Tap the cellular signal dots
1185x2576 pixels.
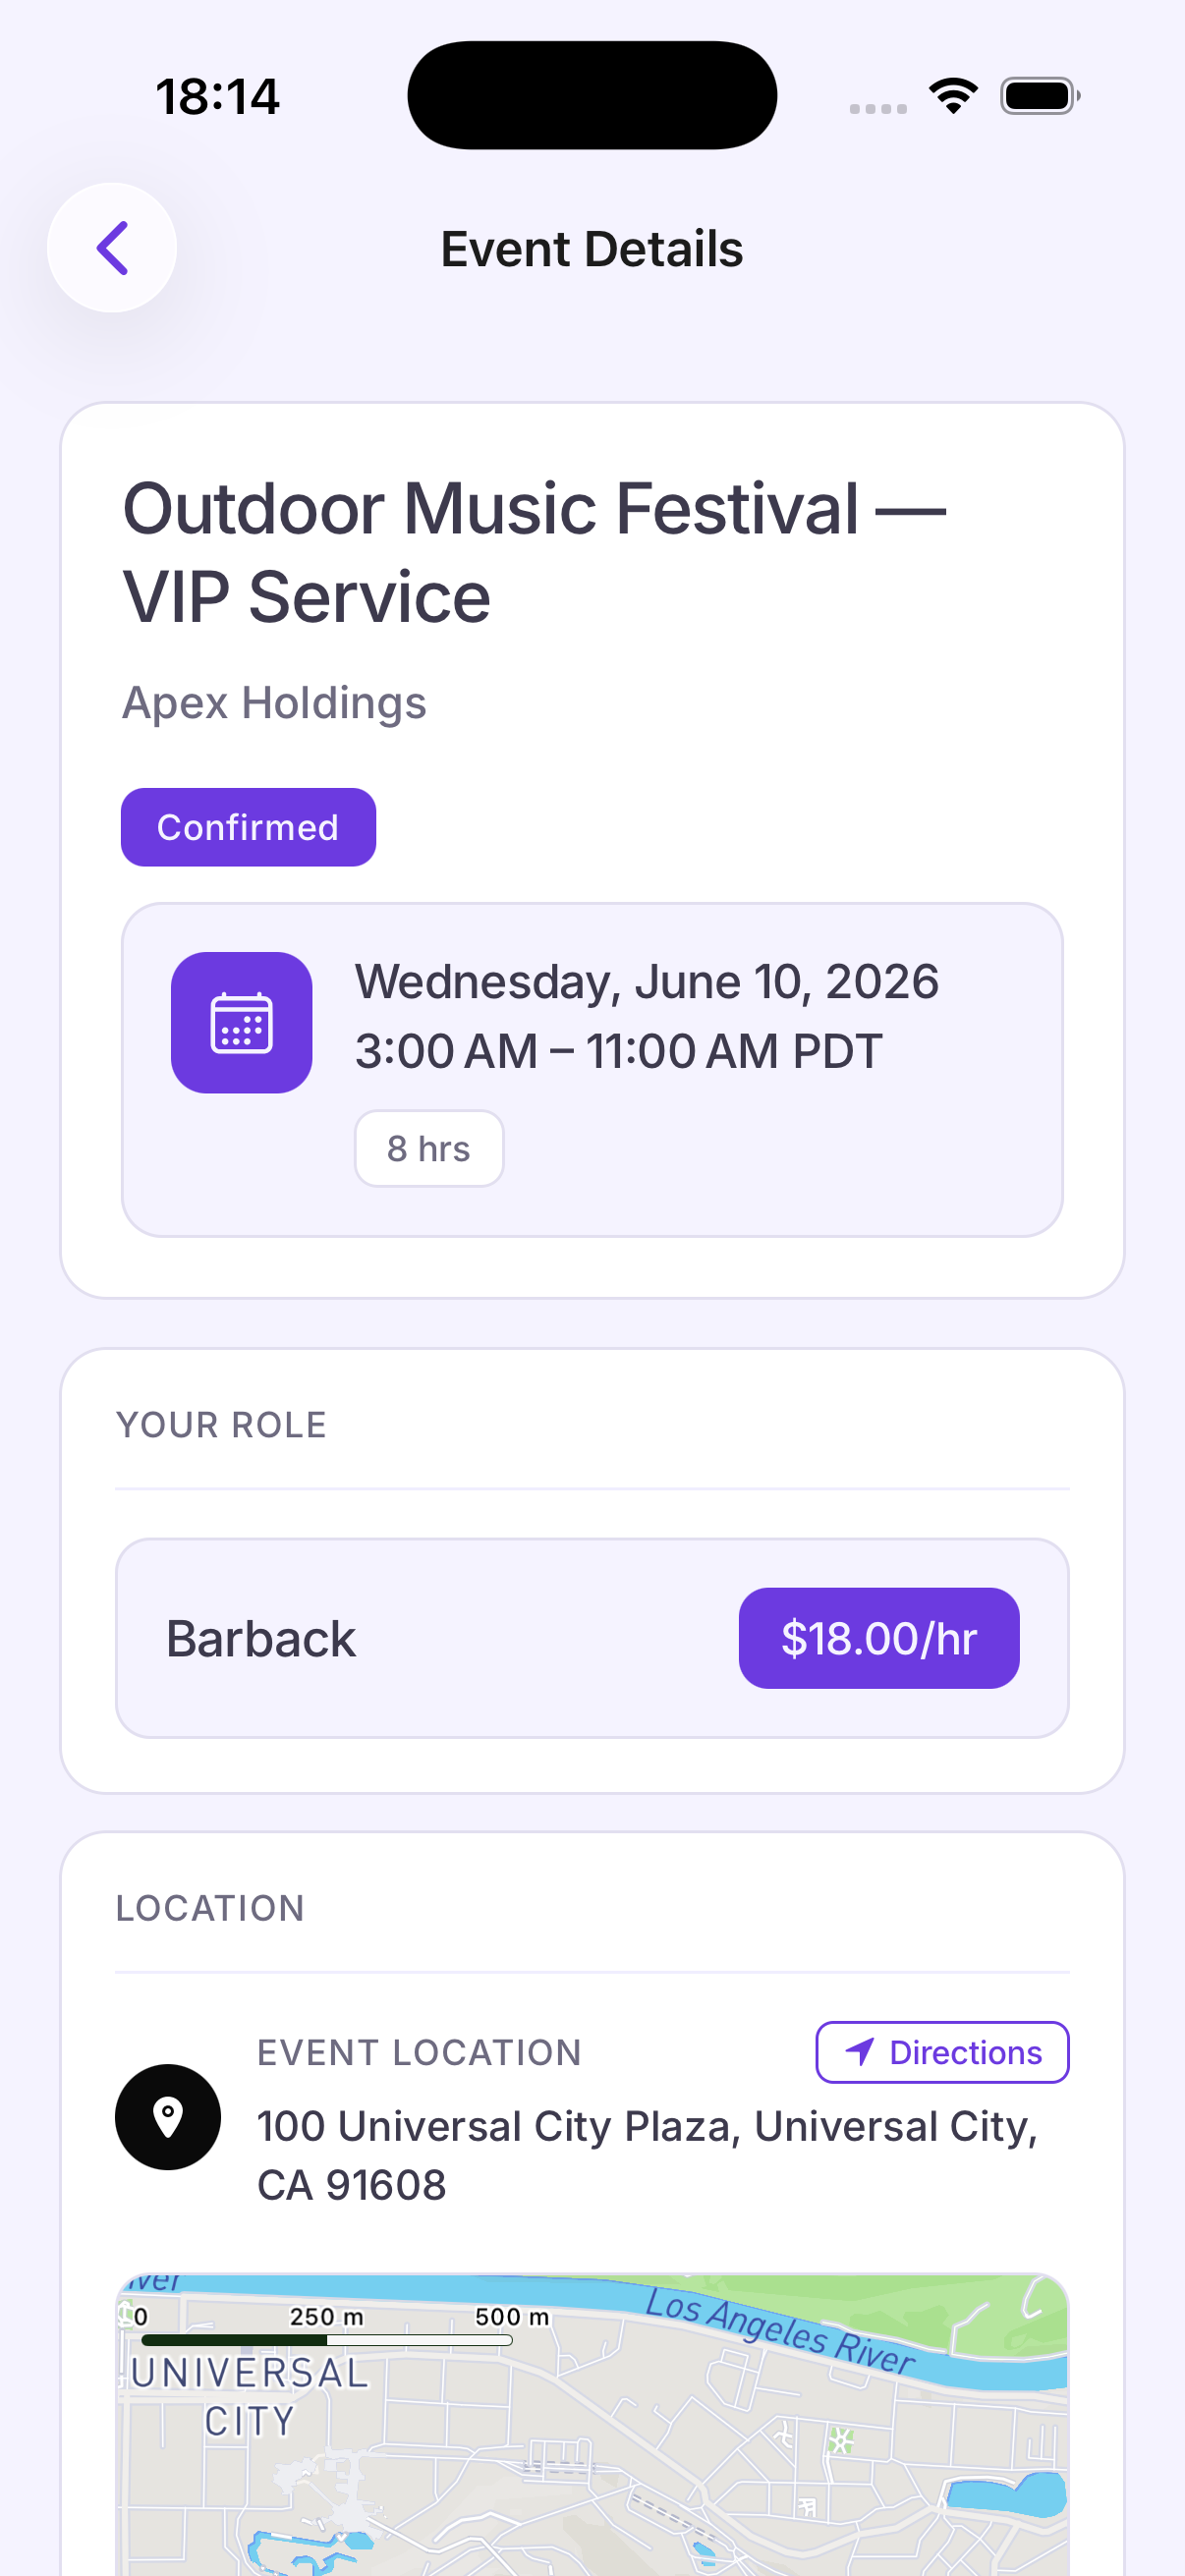[878, 108]
